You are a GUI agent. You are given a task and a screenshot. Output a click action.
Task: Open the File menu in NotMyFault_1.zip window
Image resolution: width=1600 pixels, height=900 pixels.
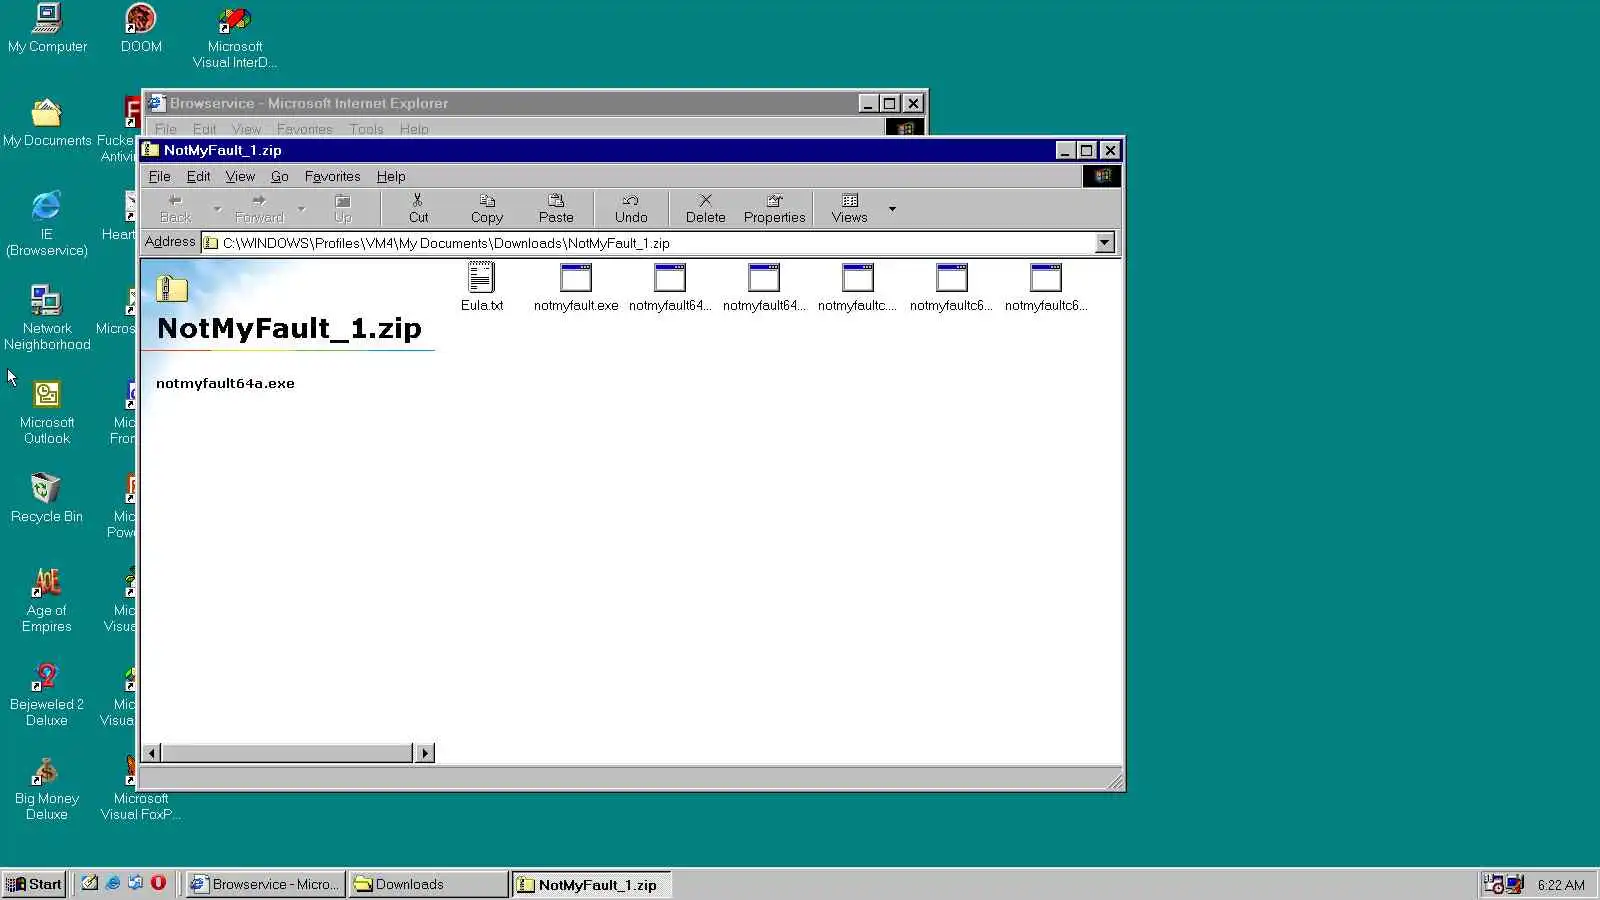pyautogui.click(x=159, y=176)
